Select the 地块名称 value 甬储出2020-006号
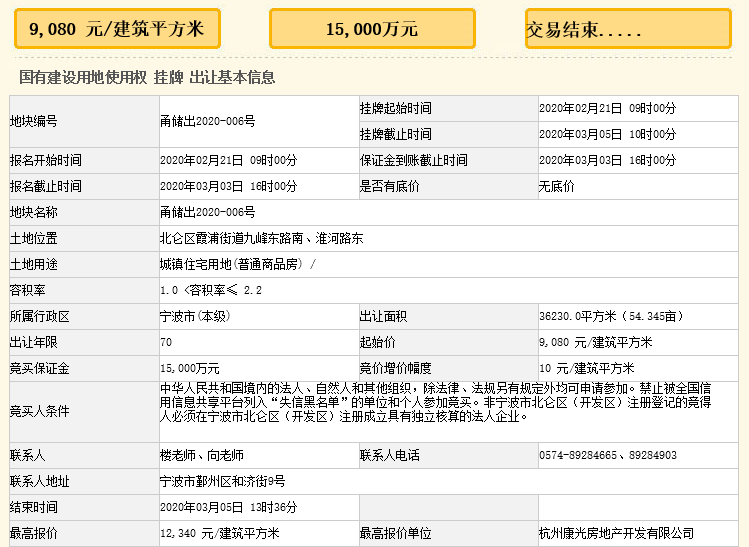Viewport: 749px width, 547px height. point(207,212)
